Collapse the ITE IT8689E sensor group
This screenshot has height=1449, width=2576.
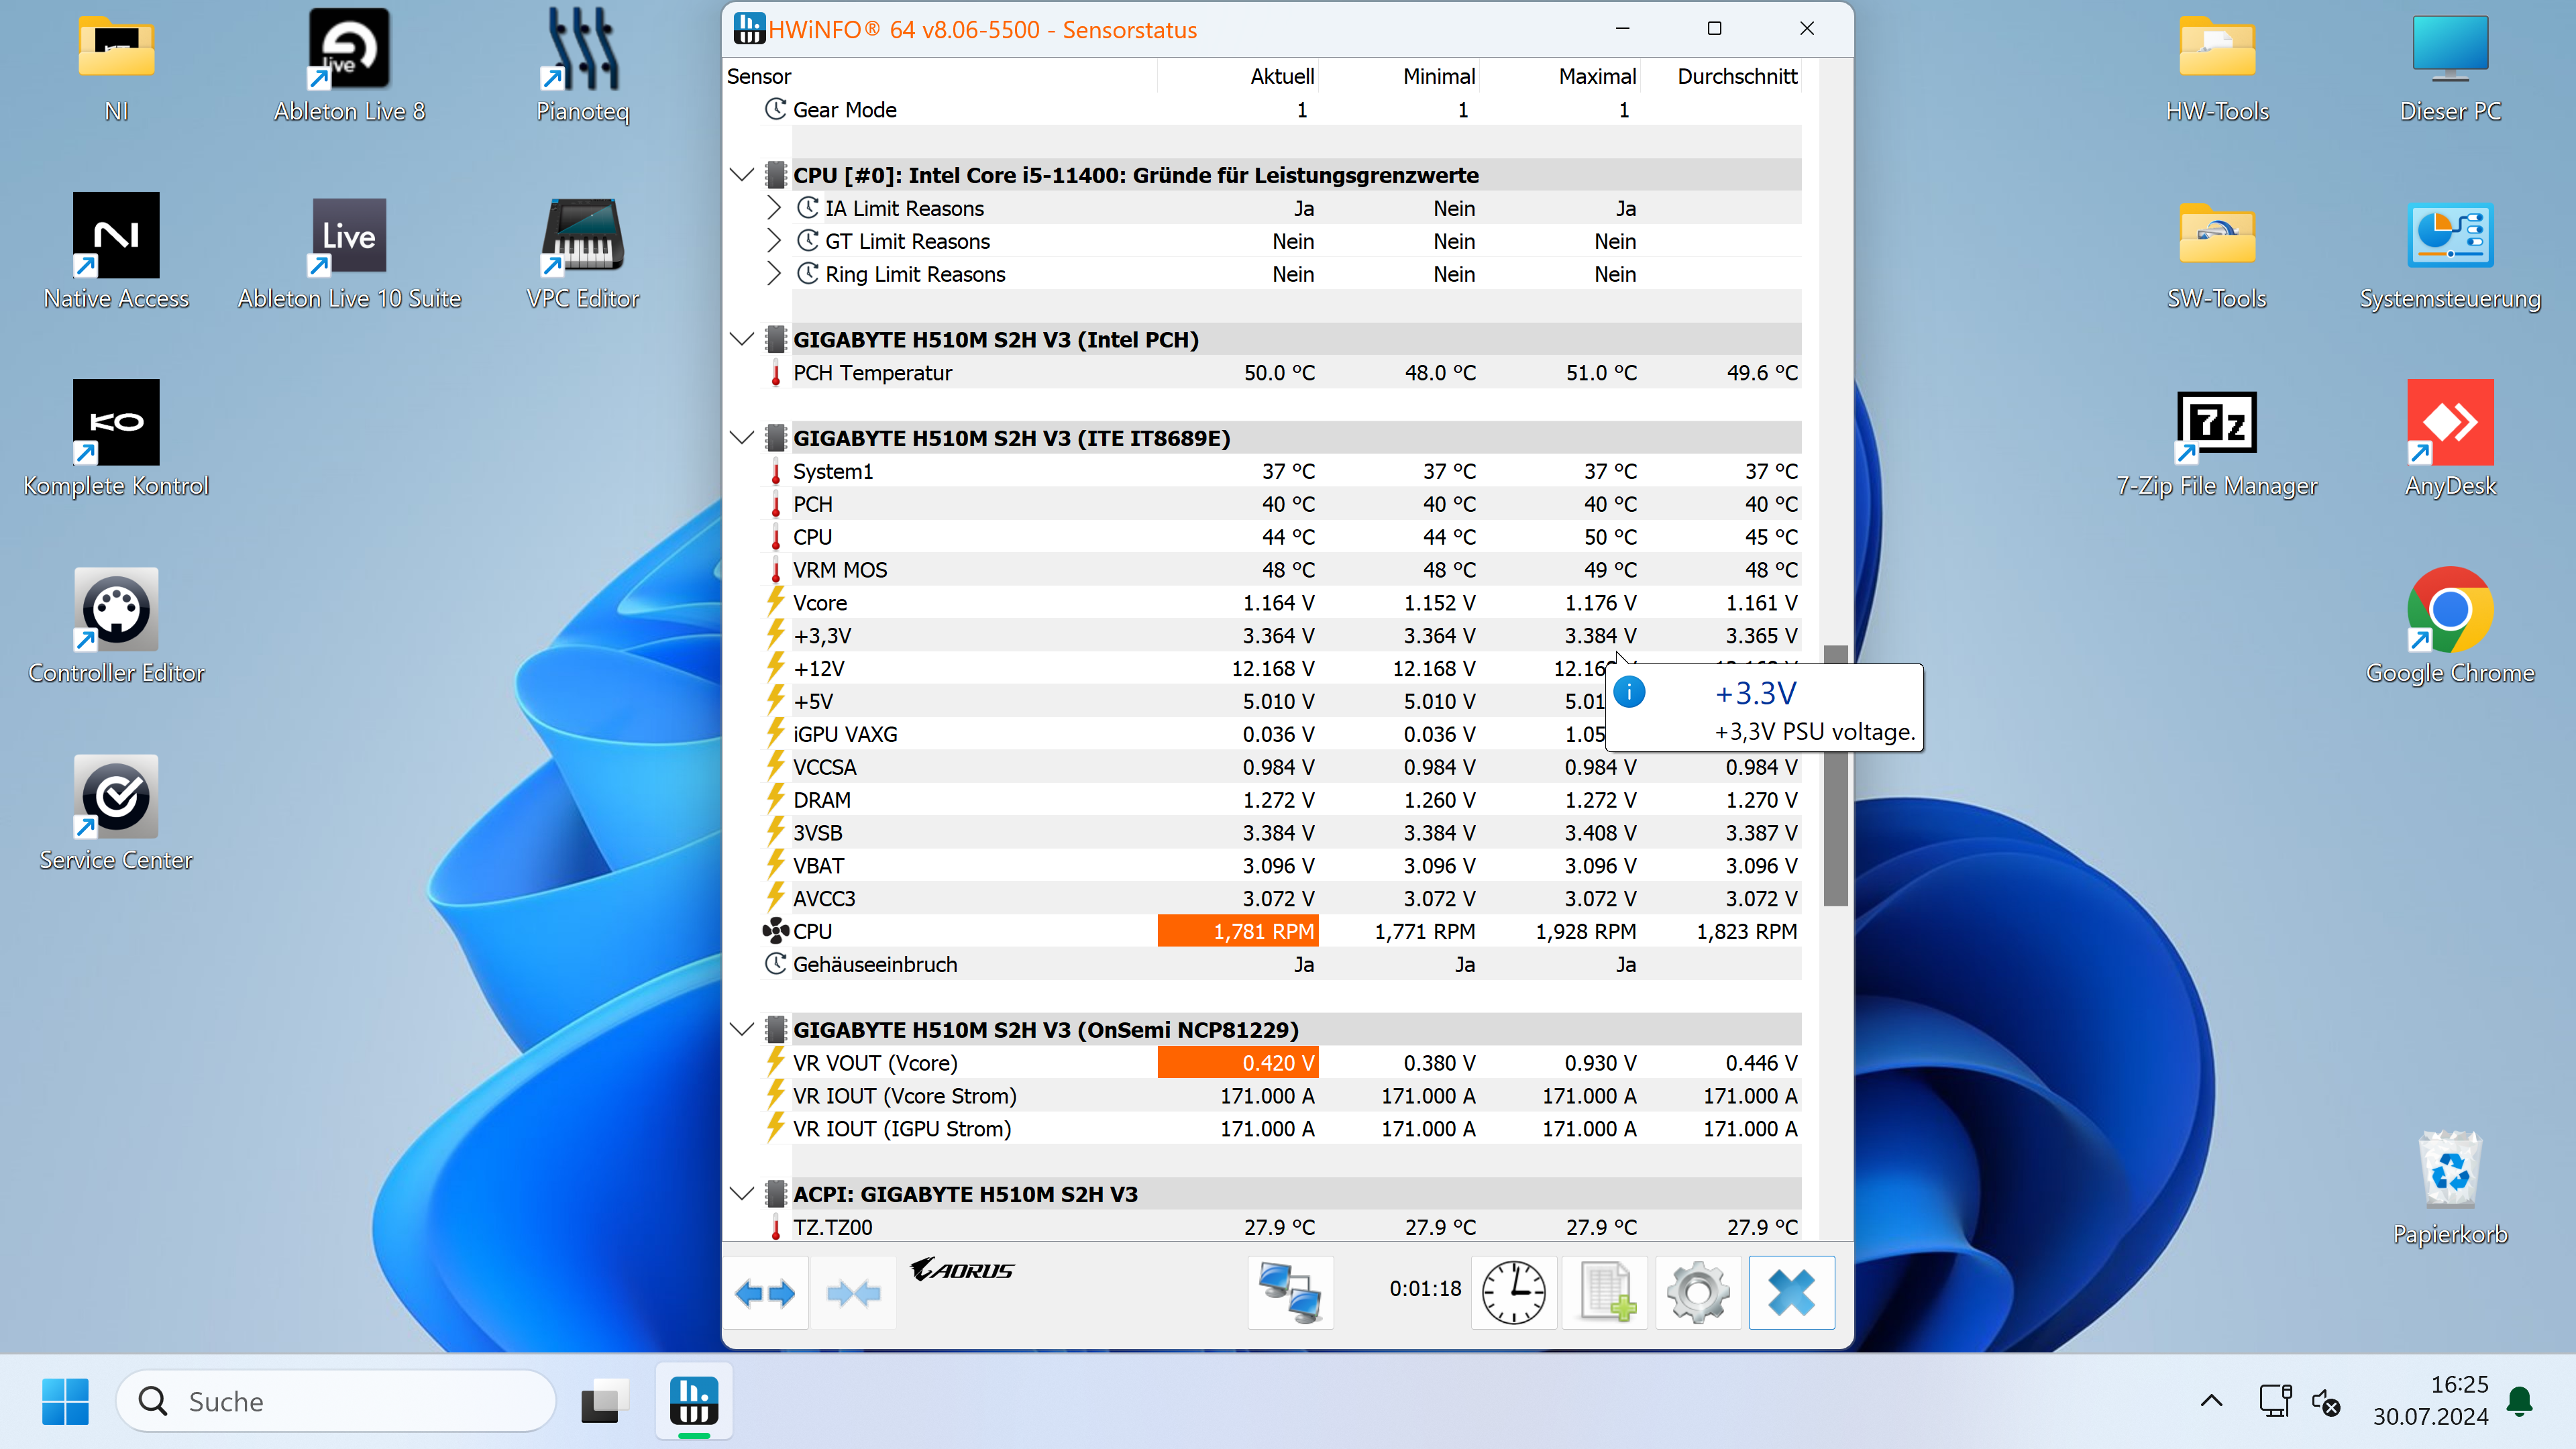(741, 438)
